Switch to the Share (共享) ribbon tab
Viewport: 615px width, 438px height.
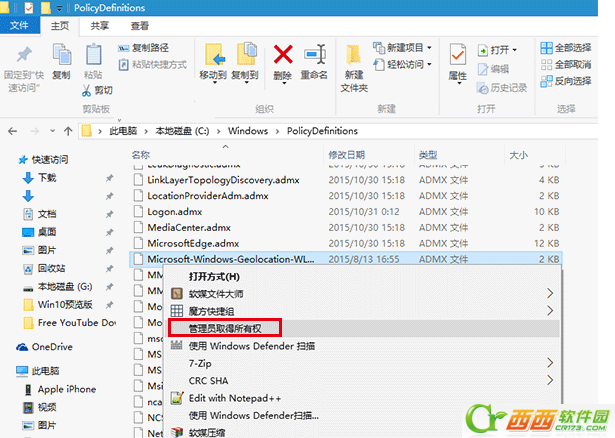pyautogui.click(x=100, y=26)
